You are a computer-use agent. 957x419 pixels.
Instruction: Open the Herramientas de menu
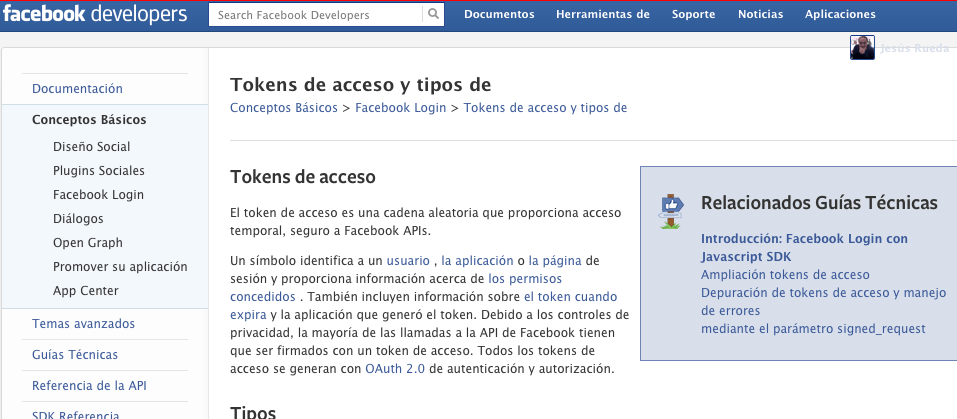(x=602, y=14)
